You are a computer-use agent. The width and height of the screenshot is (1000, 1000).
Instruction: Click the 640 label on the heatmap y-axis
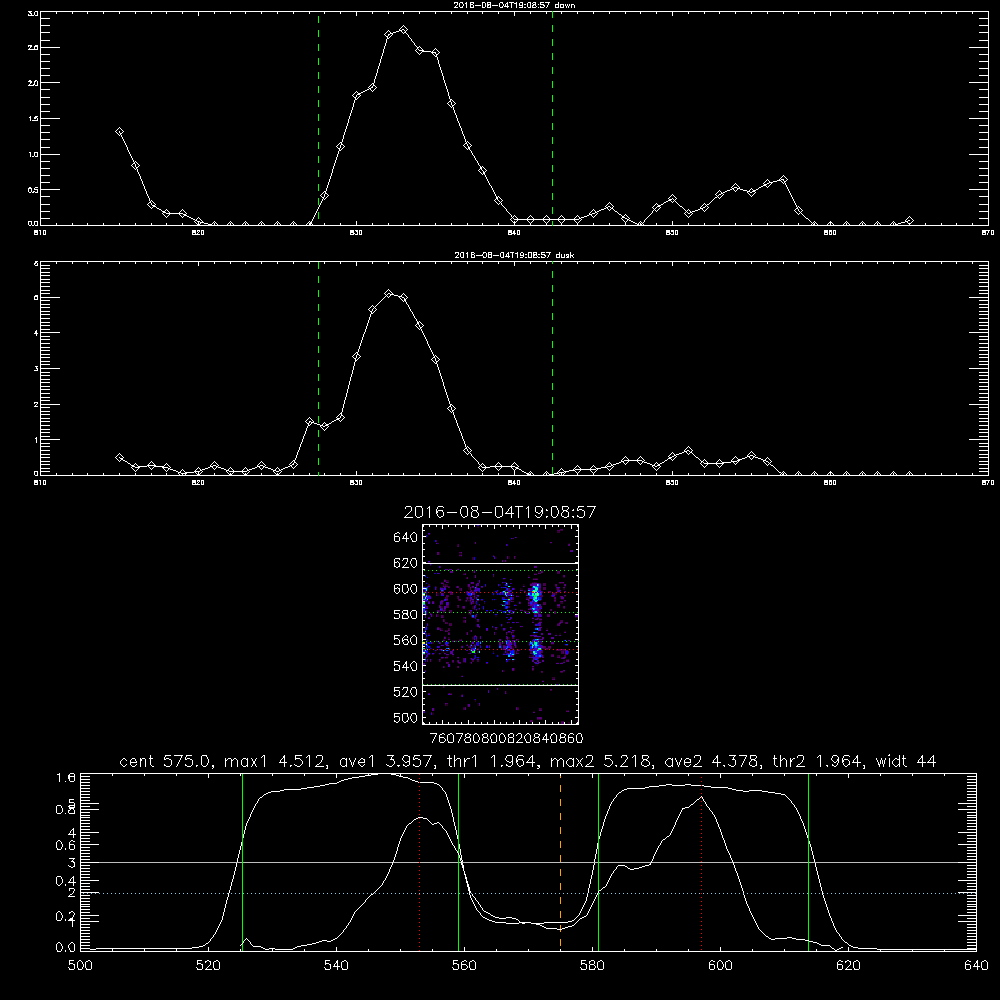click(406, 538)
